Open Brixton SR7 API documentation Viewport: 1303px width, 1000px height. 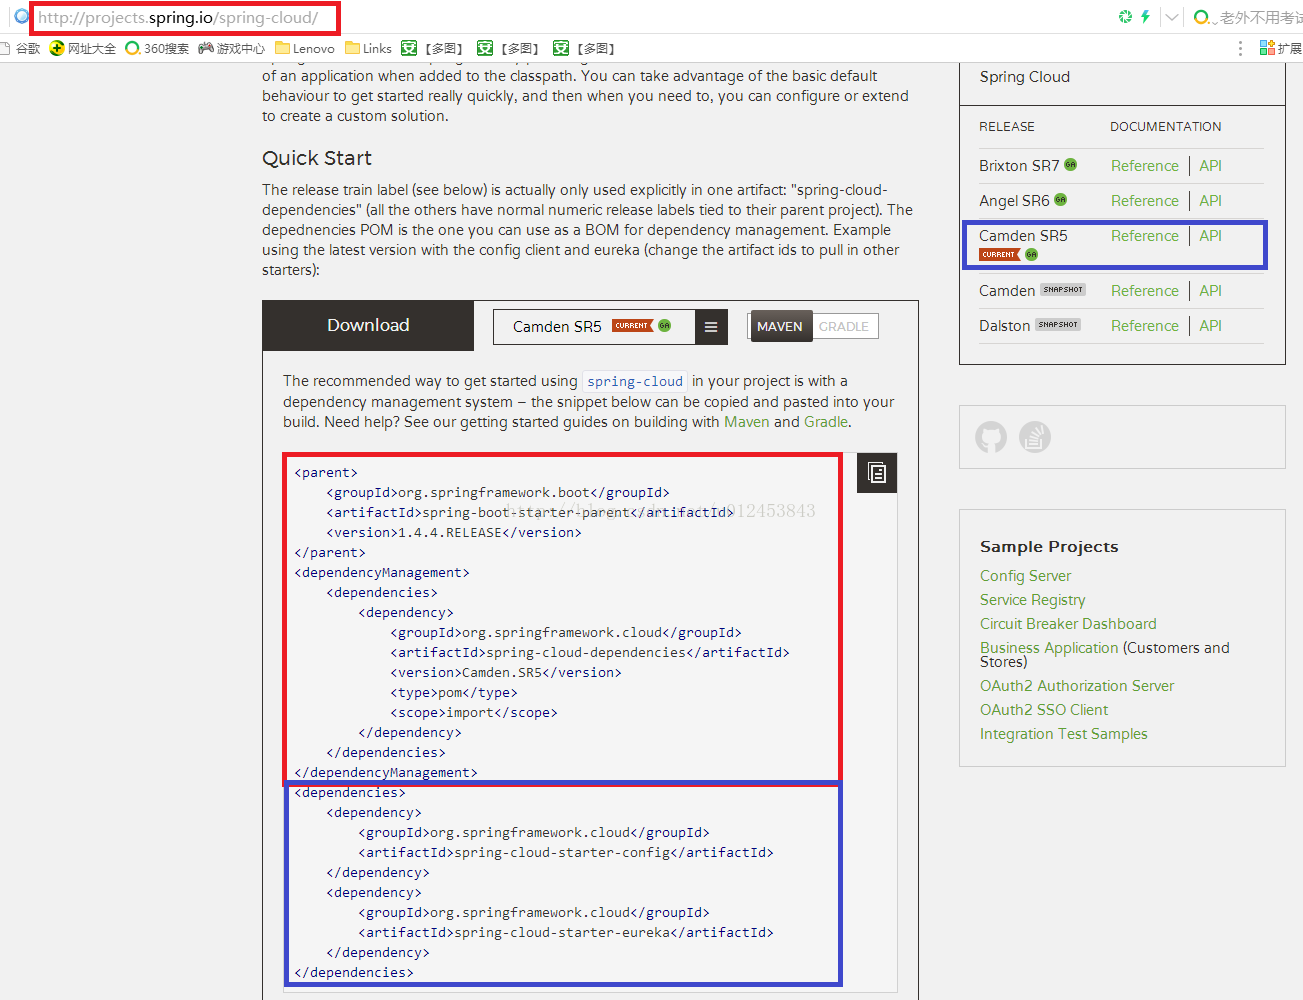point(1211,166)
